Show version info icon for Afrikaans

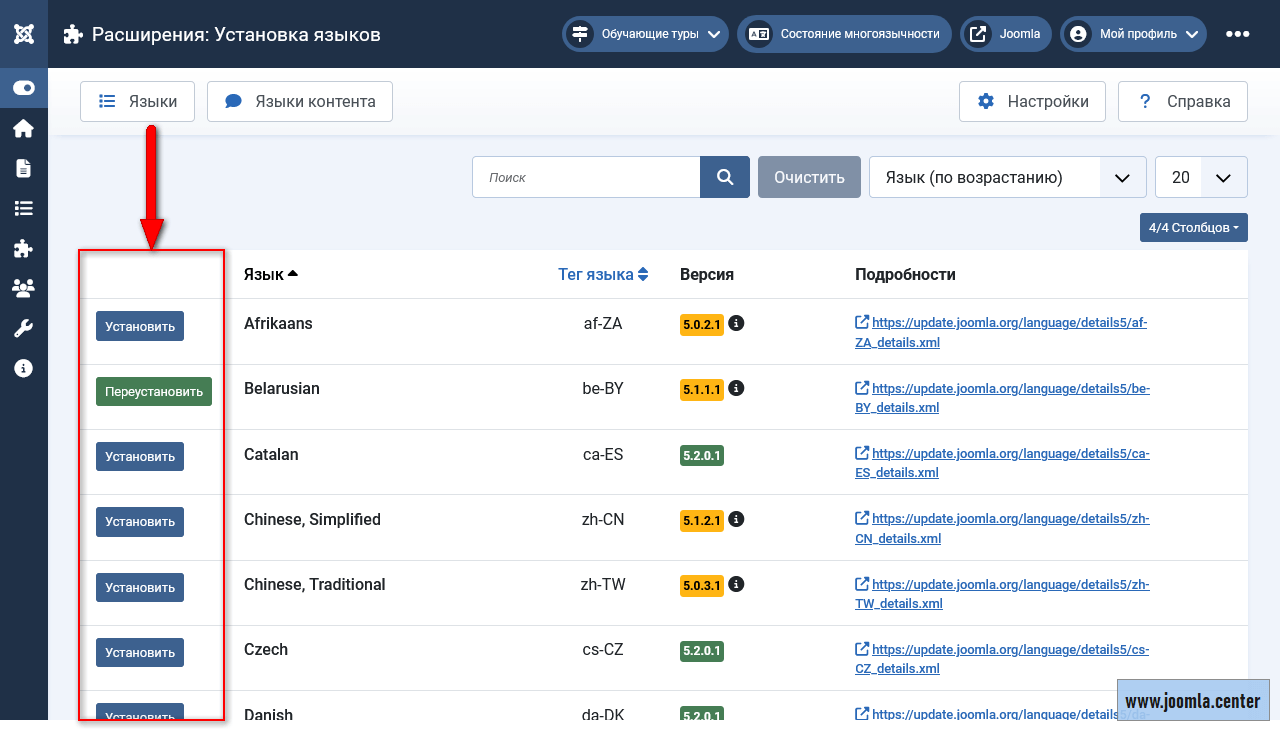click(x=736, y=323)
